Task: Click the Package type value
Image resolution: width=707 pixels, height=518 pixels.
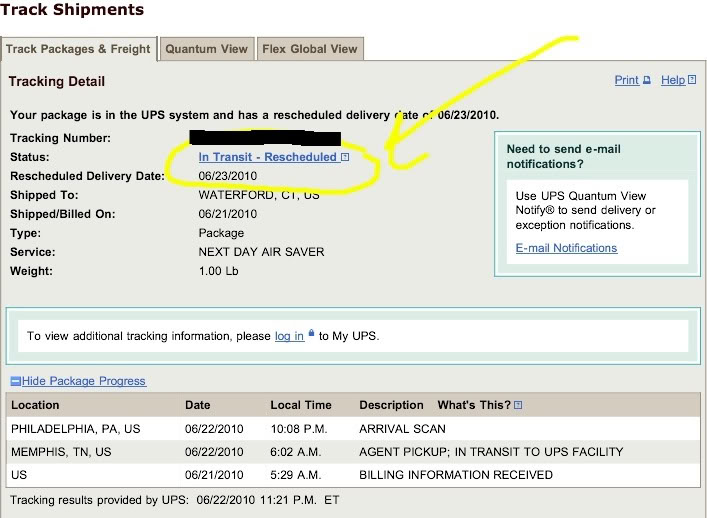Action: [221, 233]
